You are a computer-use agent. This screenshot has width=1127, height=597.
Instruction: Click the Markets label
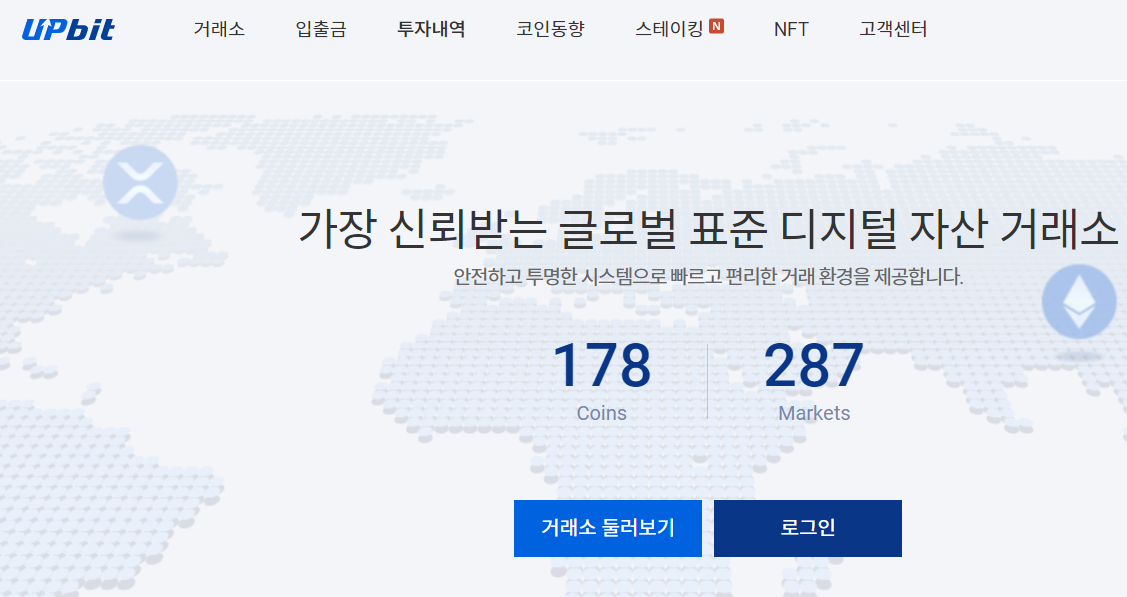(814, 413)
